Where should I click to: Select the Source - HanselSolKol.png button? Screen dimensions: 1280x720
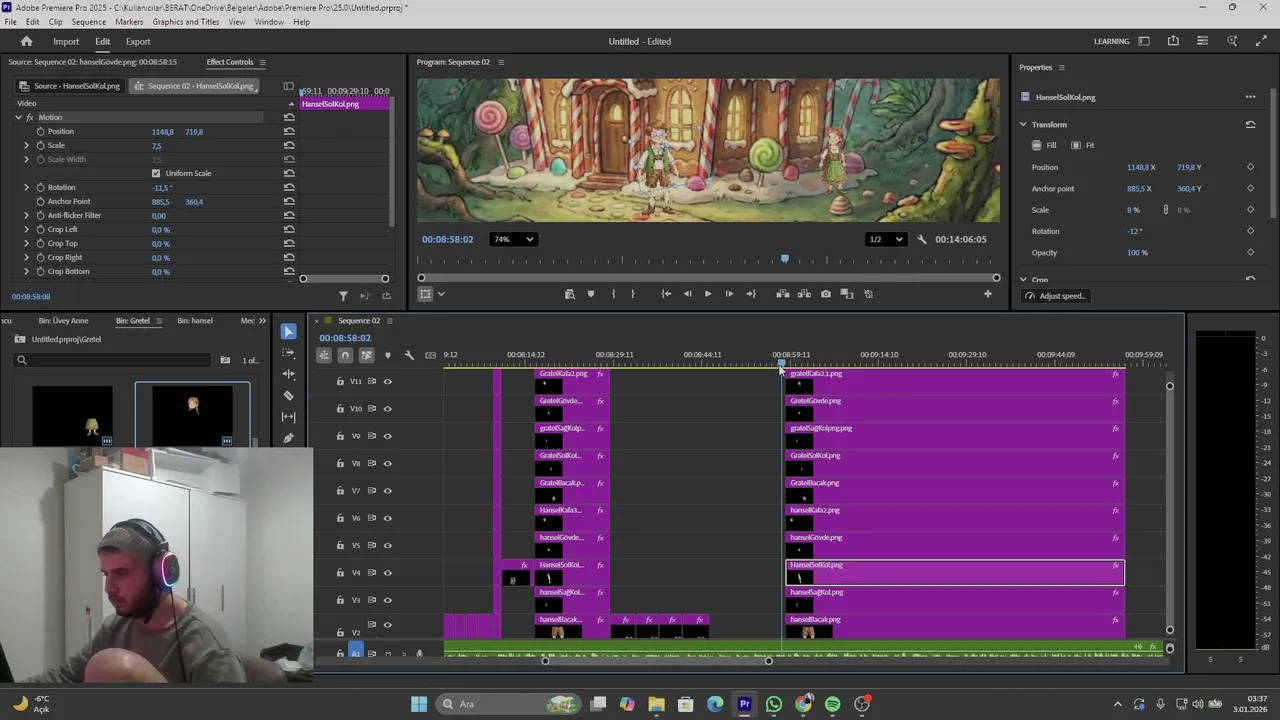coord(71,86)
